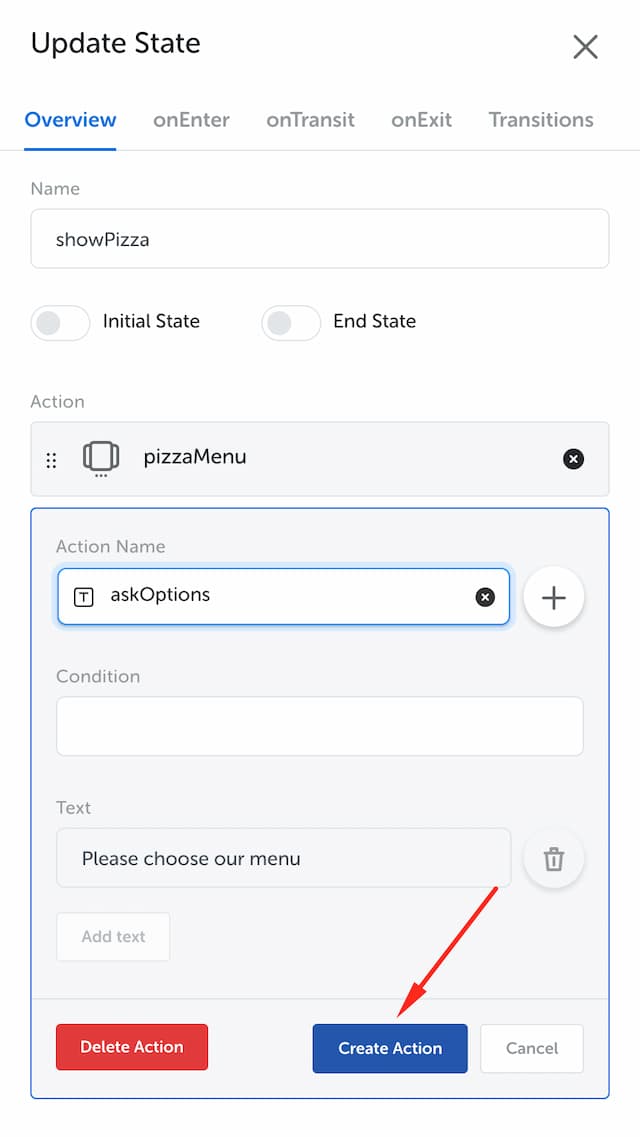Click the carousel icon next to pizzaMenu
640x1137 pixels.
click(101, 458)
